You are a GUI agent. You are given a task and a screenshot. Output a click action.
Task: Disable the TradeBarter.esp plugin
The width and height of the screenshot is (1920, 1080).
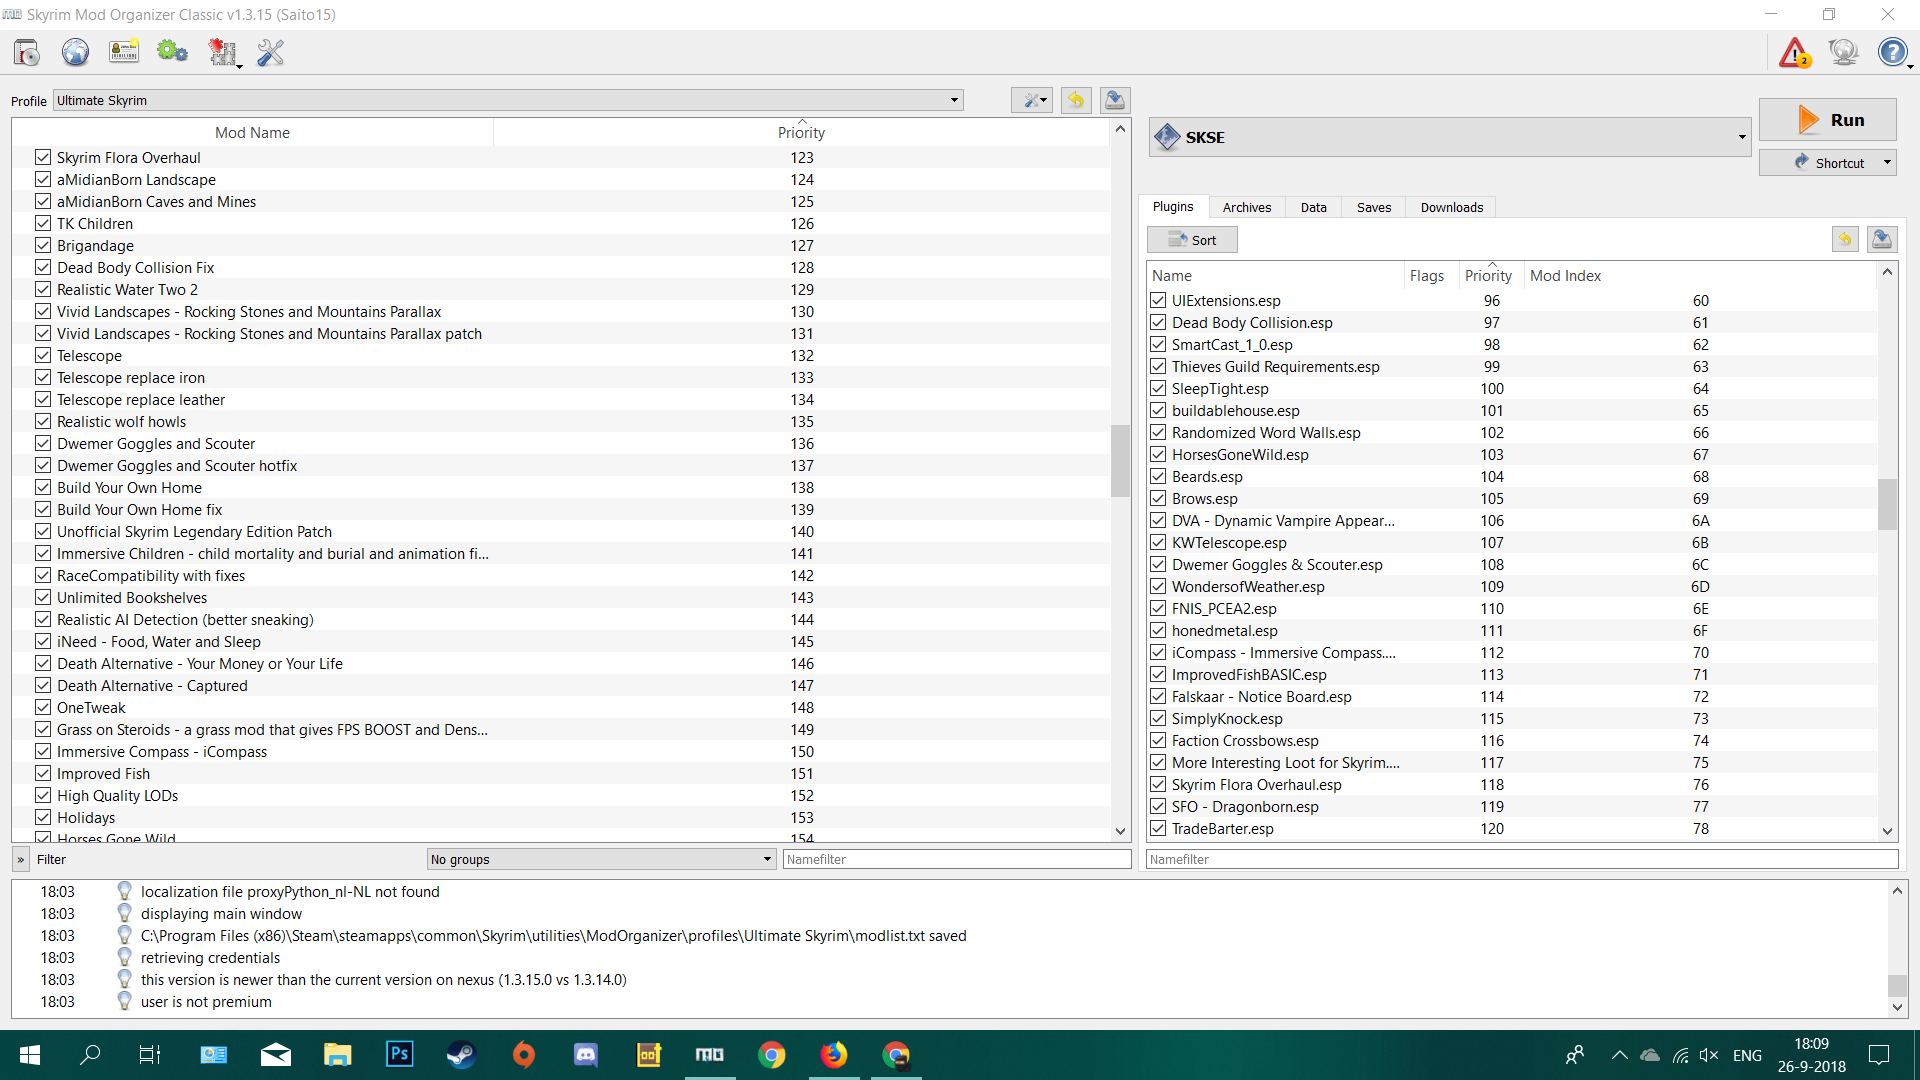click(1158, 828)
